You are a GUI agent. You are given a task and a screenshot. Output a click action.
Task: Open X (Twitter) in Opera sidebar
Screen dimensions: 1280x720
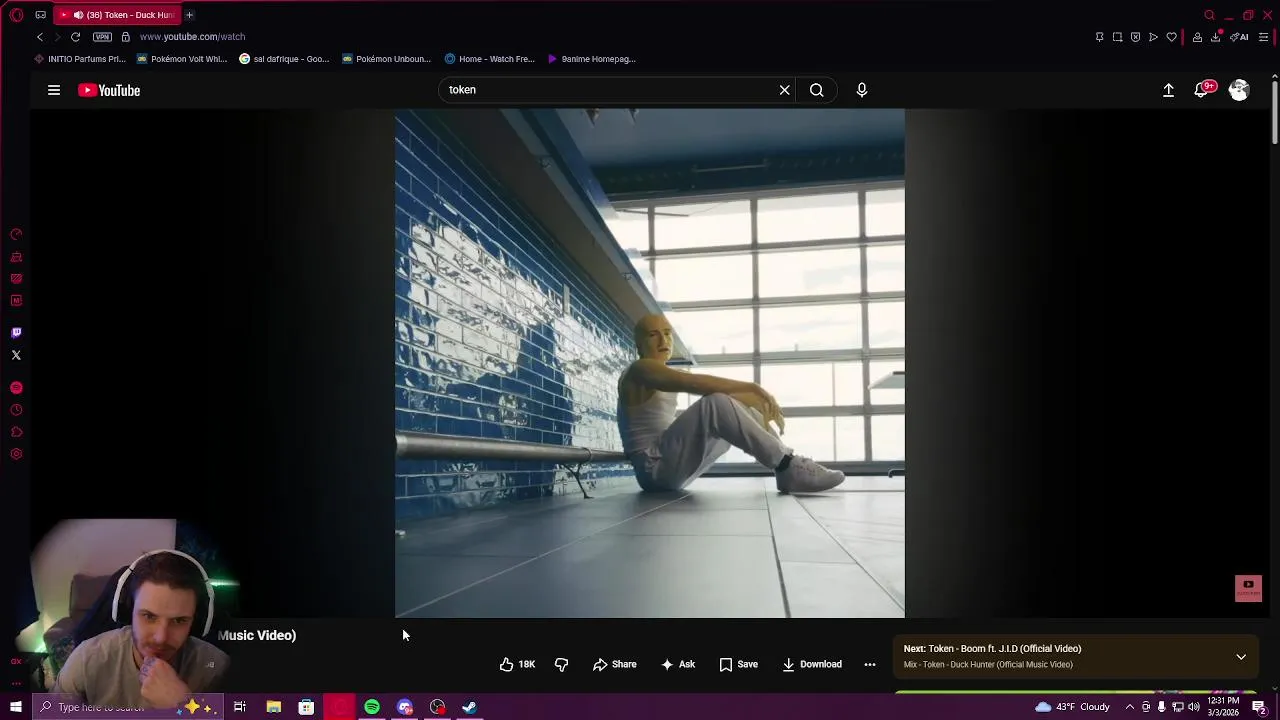point(16,355)
